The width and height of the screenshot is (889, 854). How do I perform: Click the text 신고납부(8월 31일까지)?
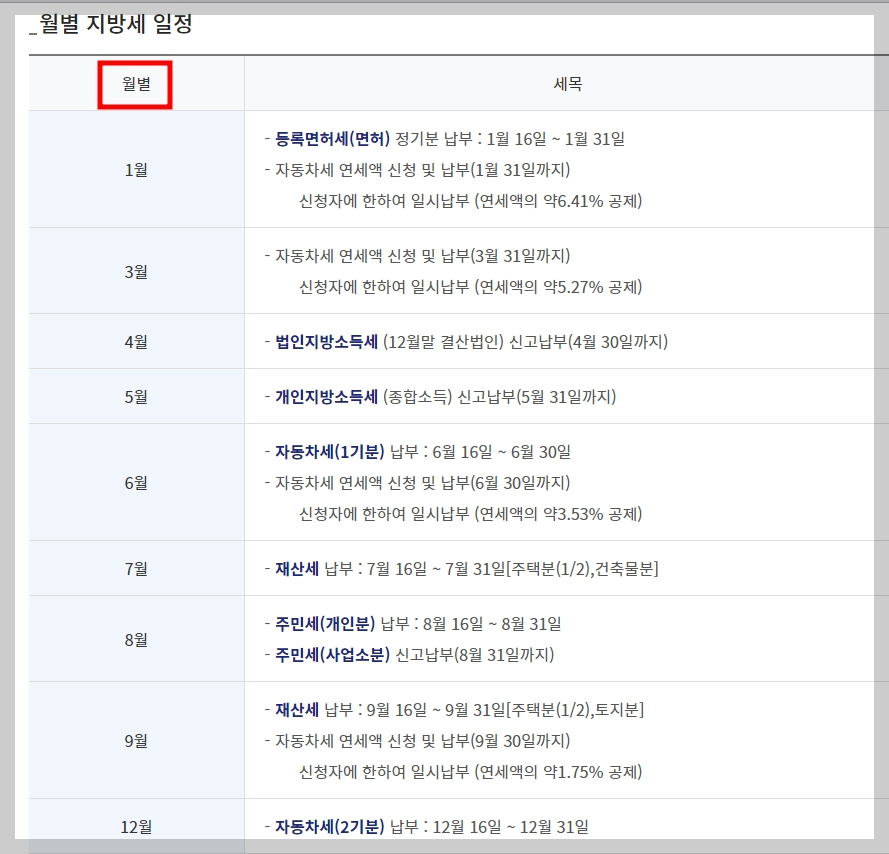pos(475,655)
